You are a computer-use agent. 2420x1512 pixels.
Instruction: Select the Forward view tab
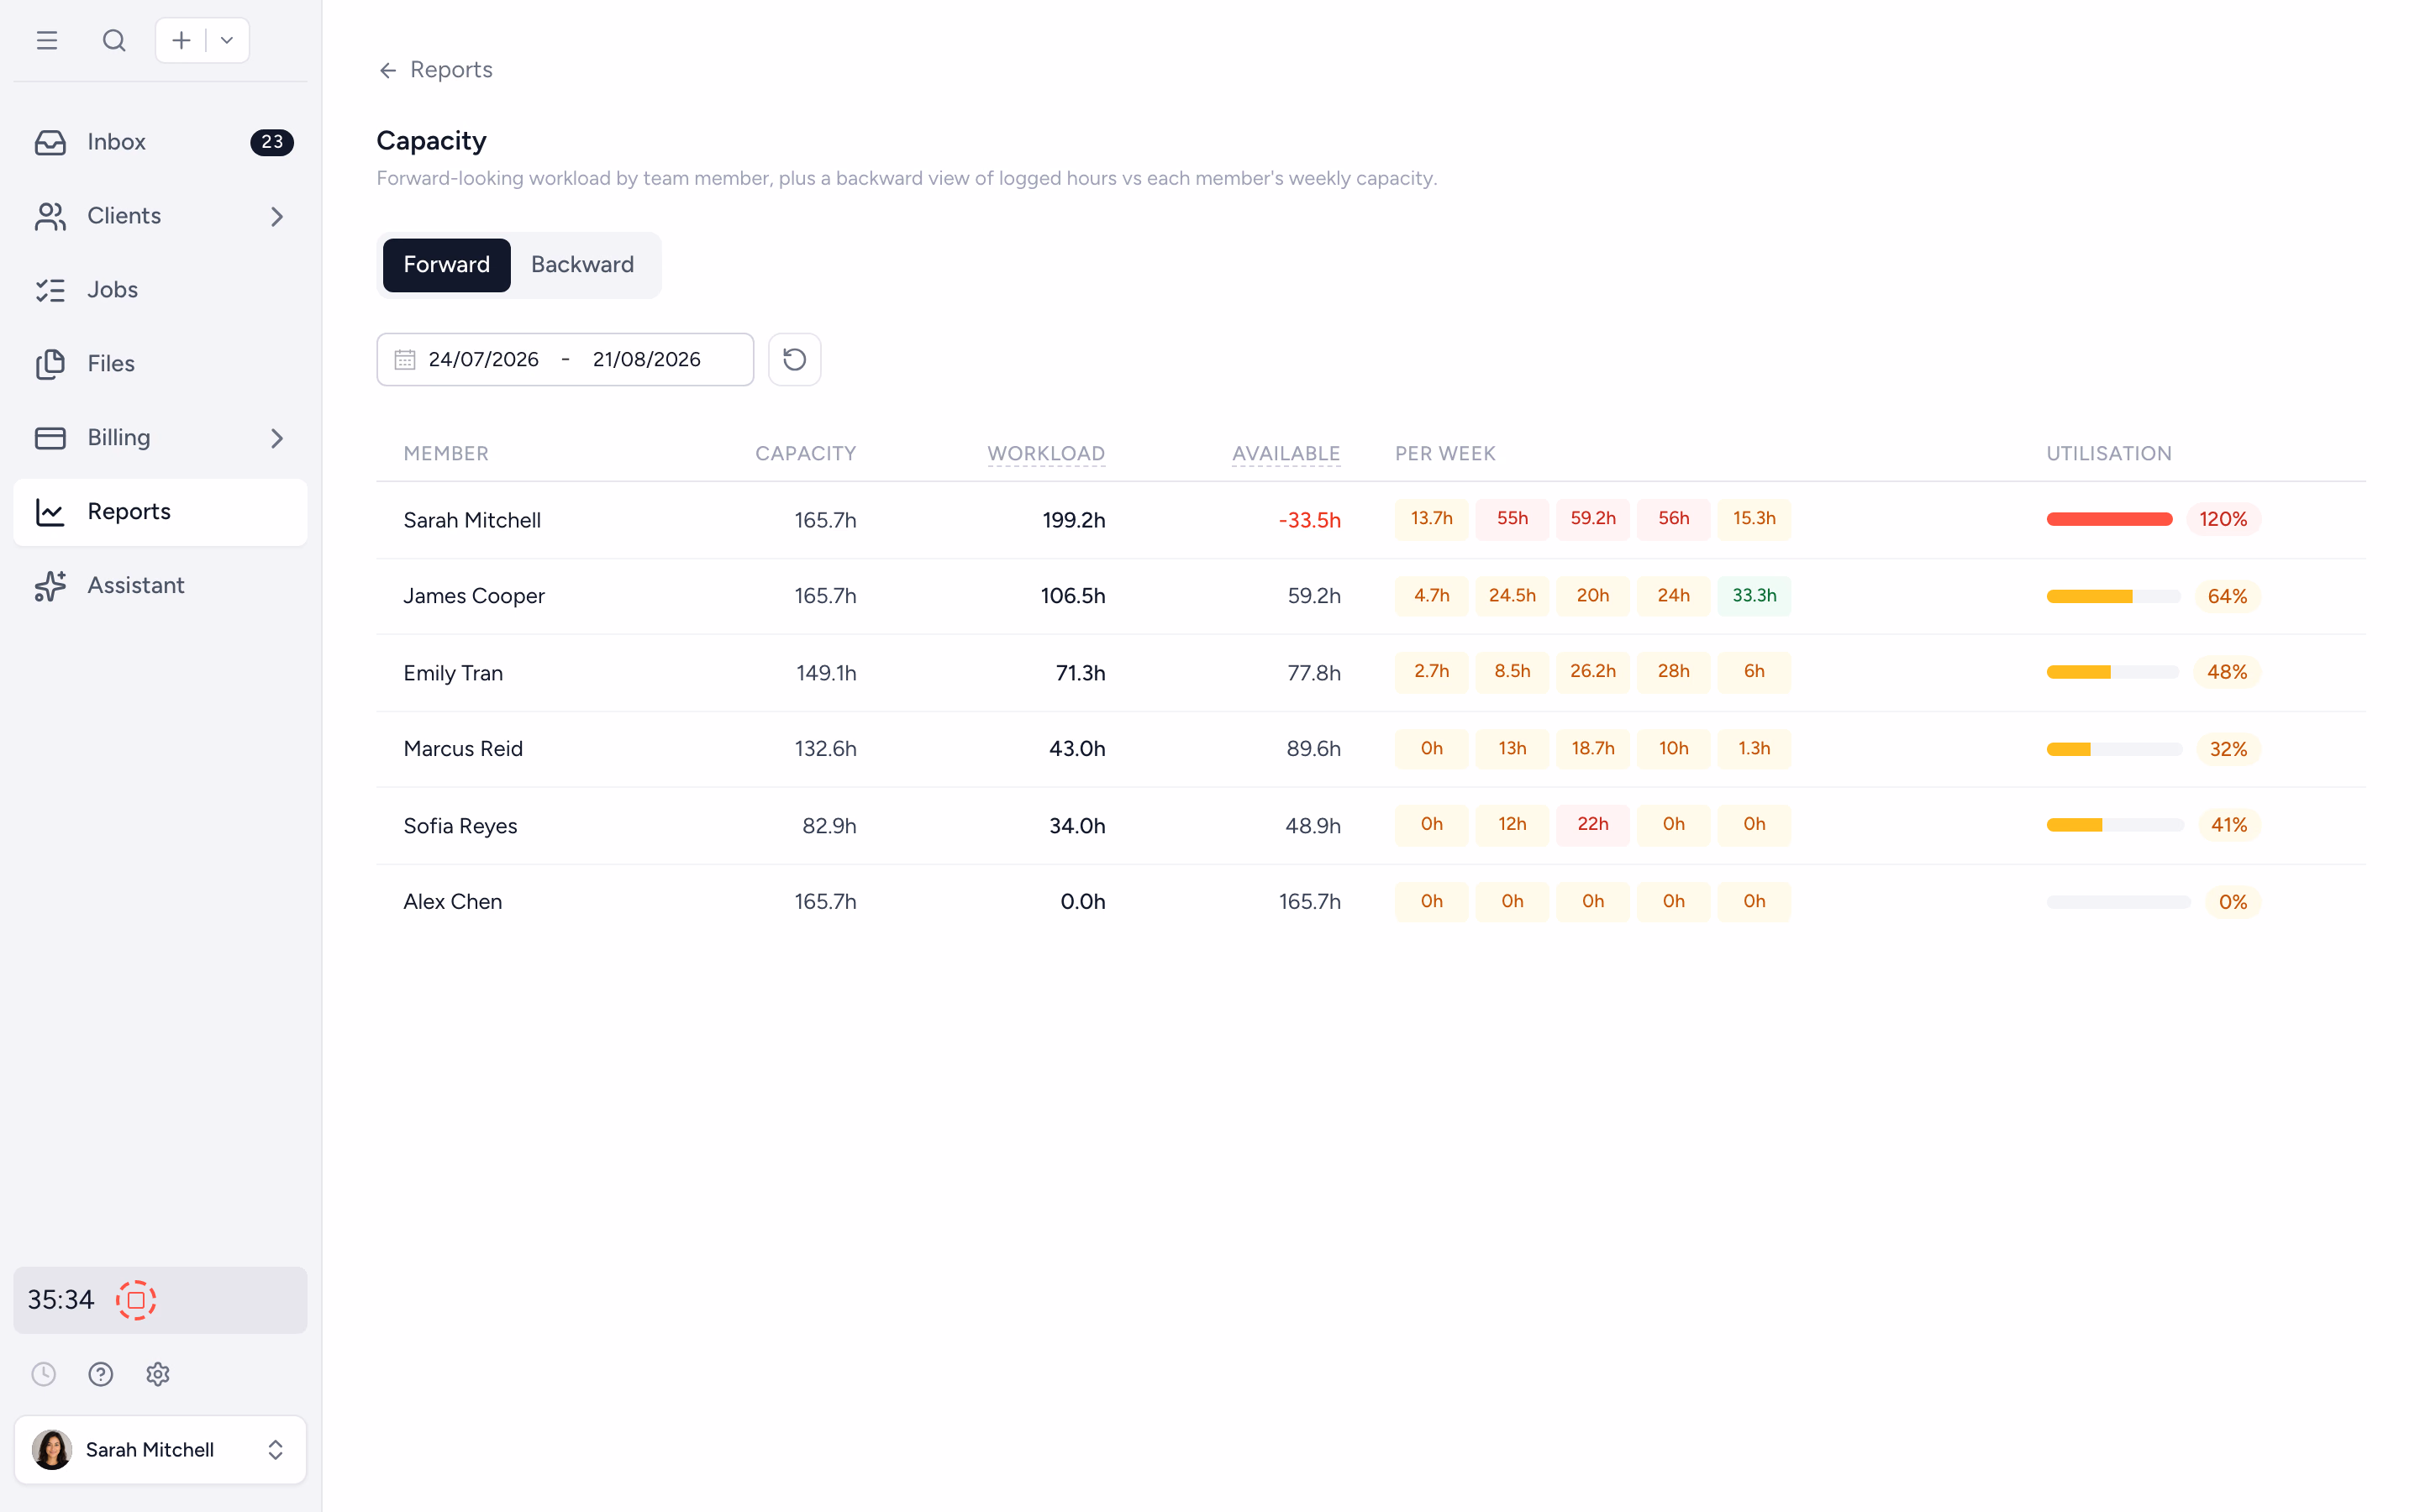446,265
